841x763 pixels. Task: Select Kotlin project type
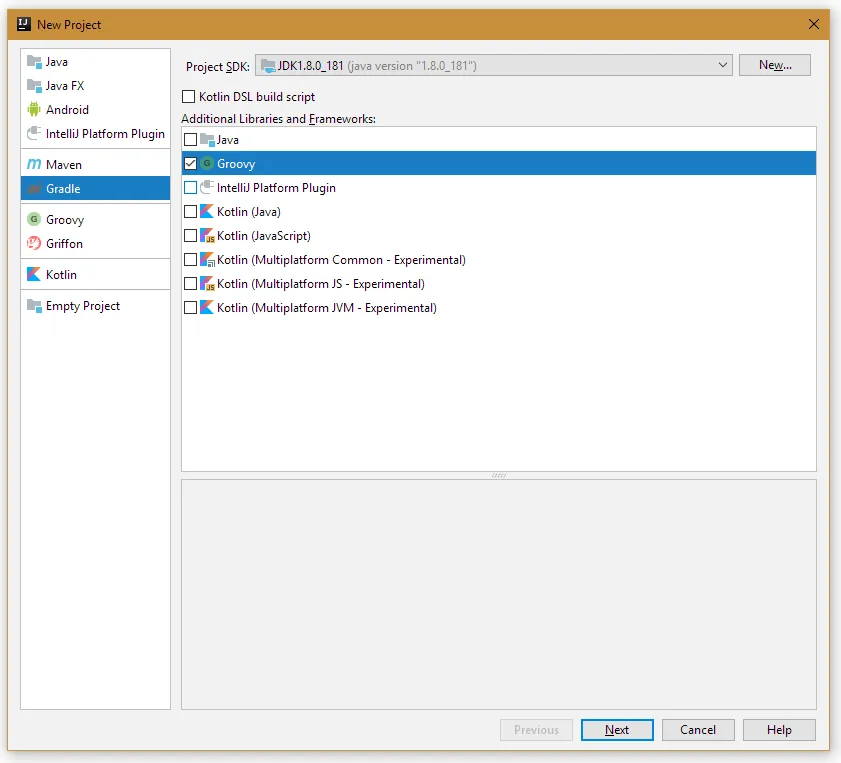(x=95, y=275)
